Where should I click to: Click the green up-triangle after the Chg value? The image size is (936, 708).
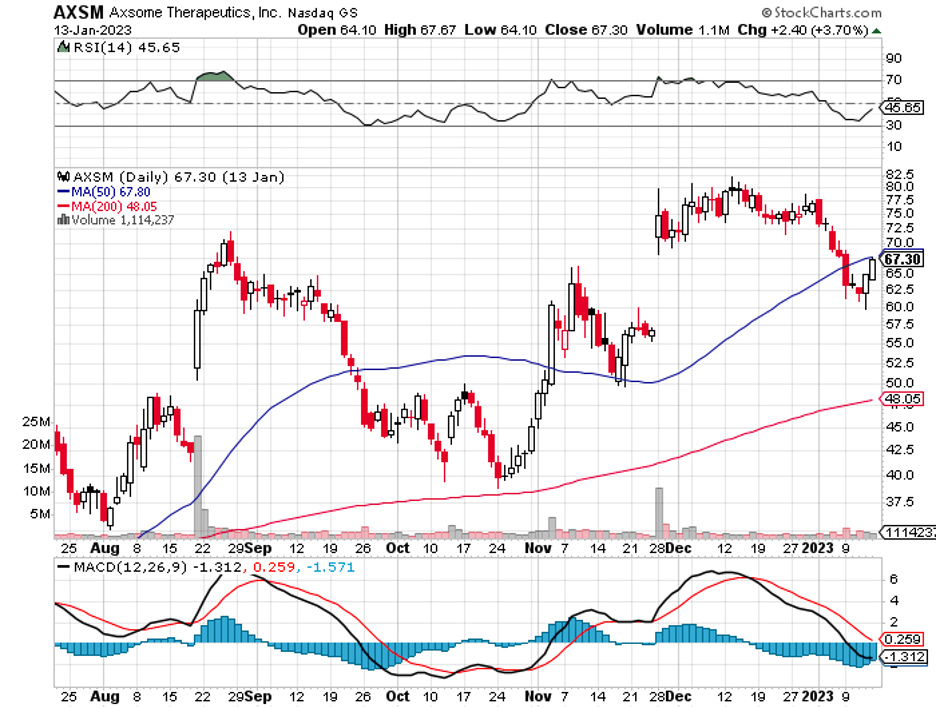[876, 31]
